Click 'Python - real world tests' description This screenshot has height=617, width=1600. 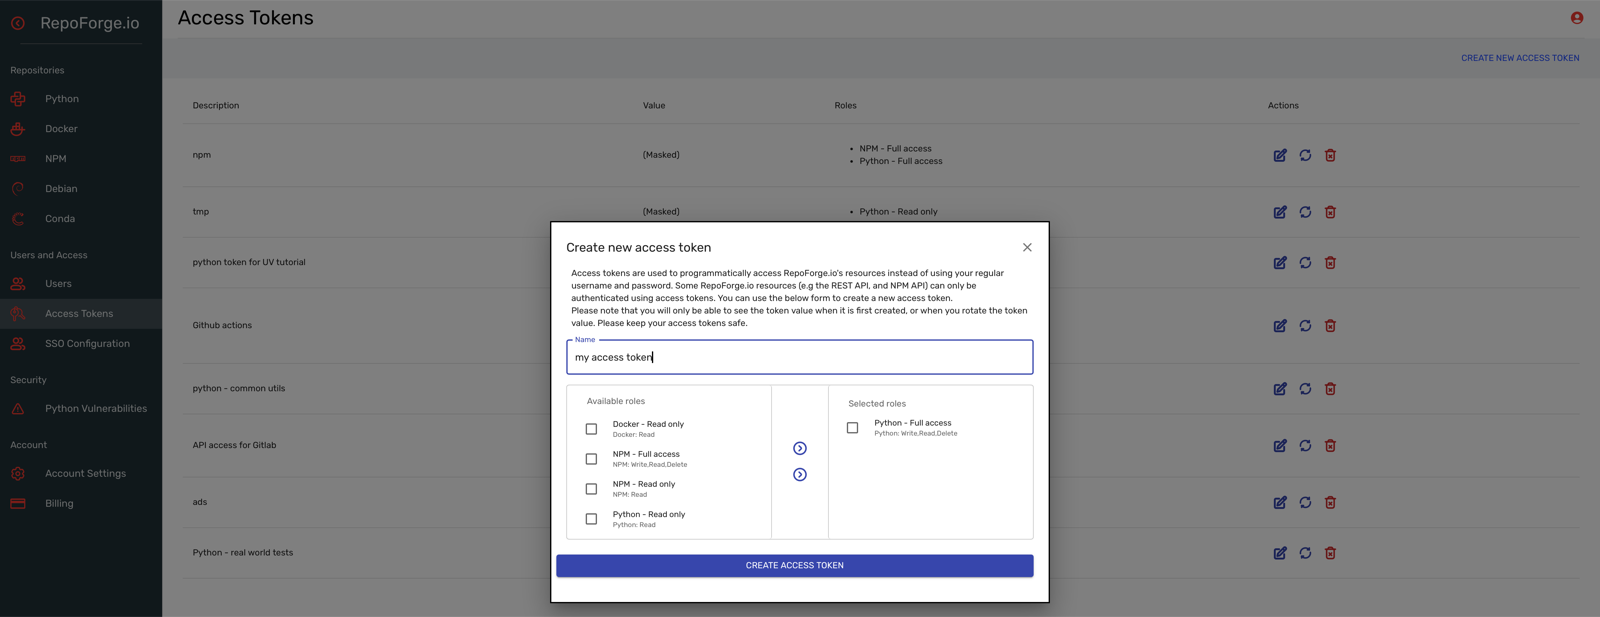coord(243,553)
